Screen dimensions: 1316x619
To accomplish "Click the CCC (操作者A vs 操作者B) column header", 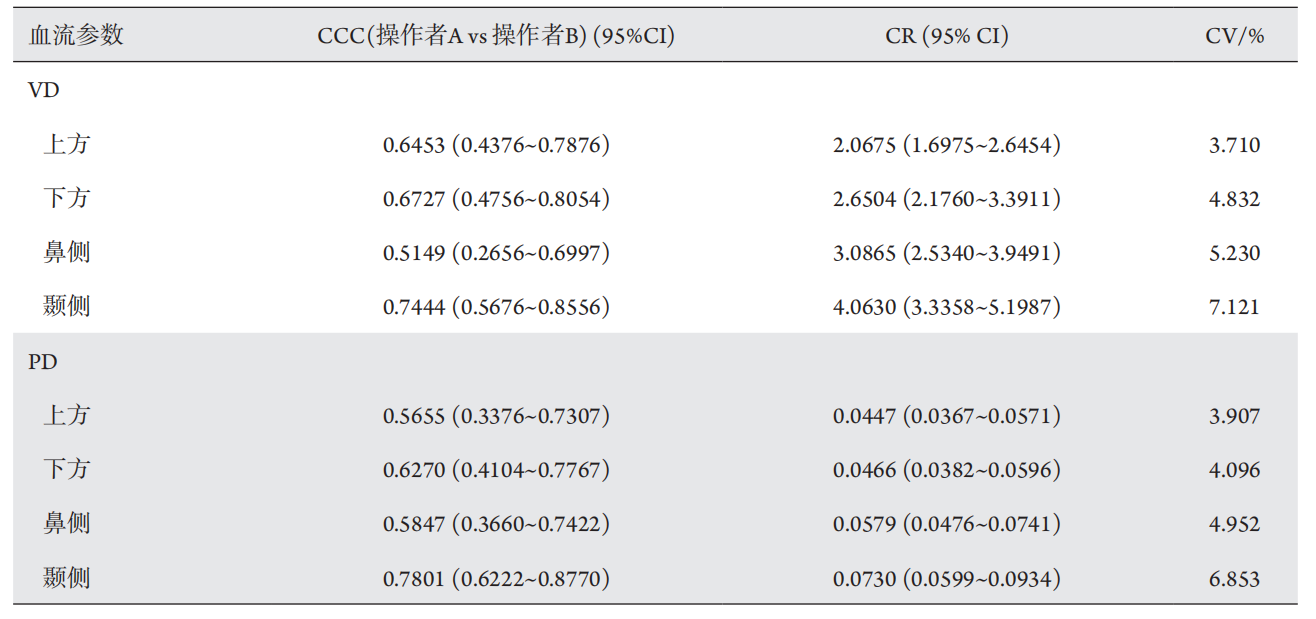I will click(496, 36).
